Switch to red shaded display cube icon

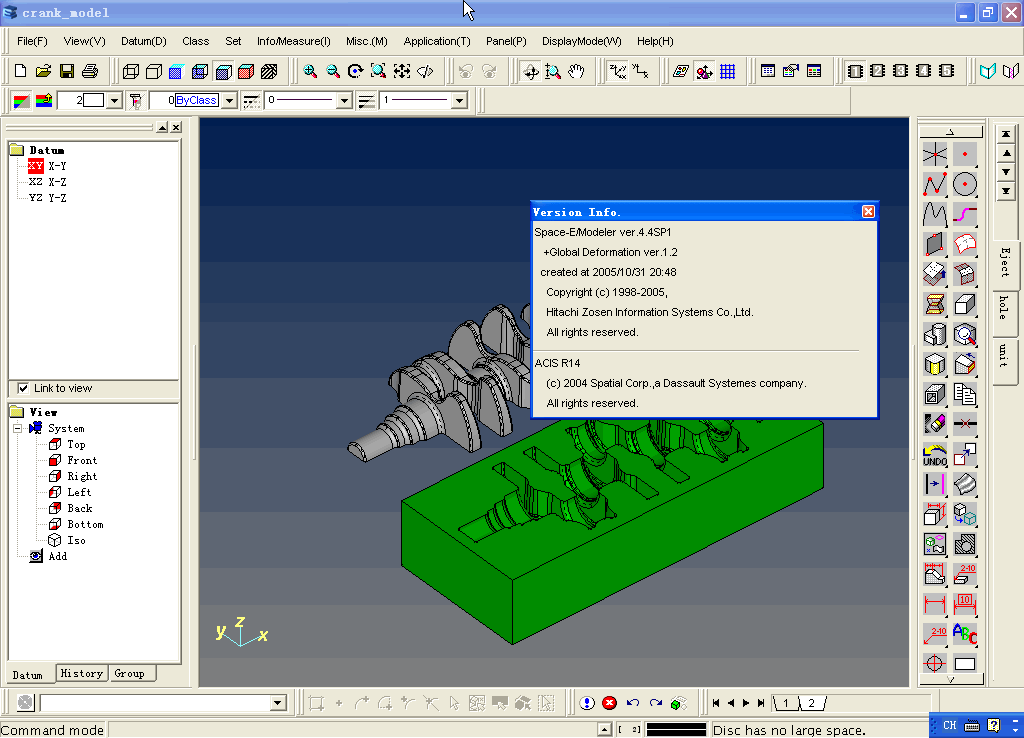click(x=246, y=71)
